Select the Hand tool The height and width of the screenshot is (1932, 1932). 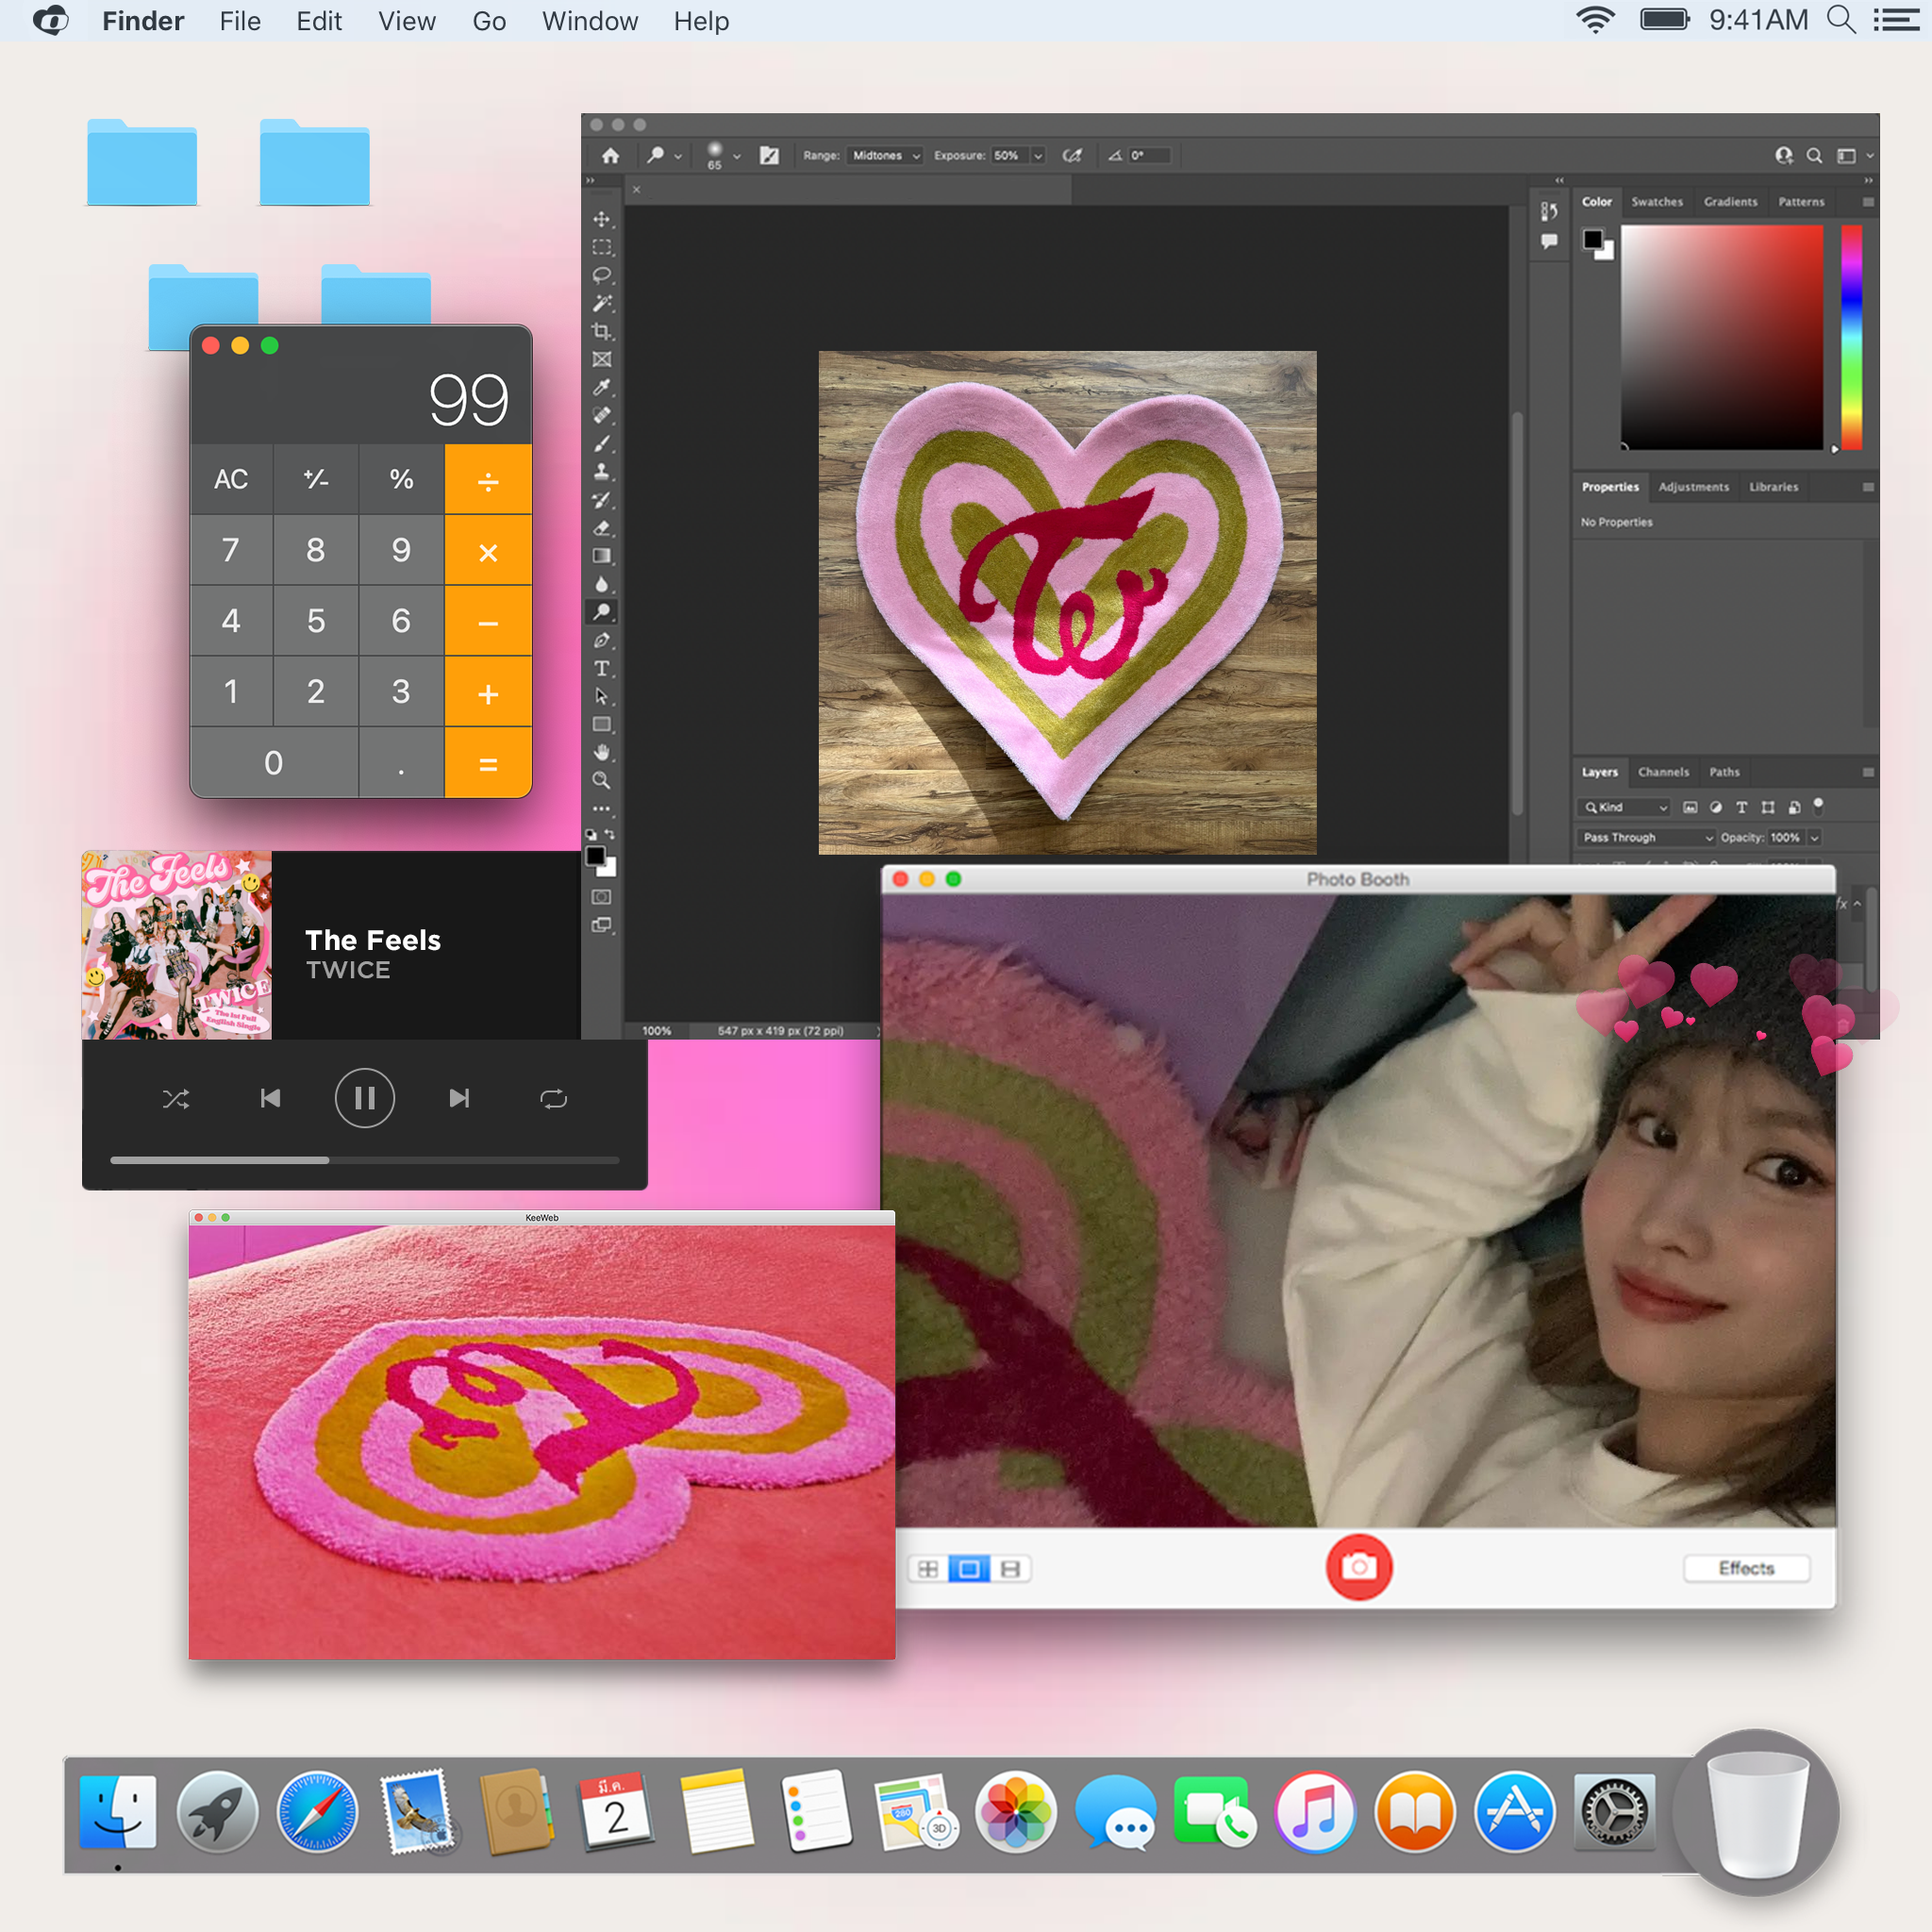click(x=601, y=752)
